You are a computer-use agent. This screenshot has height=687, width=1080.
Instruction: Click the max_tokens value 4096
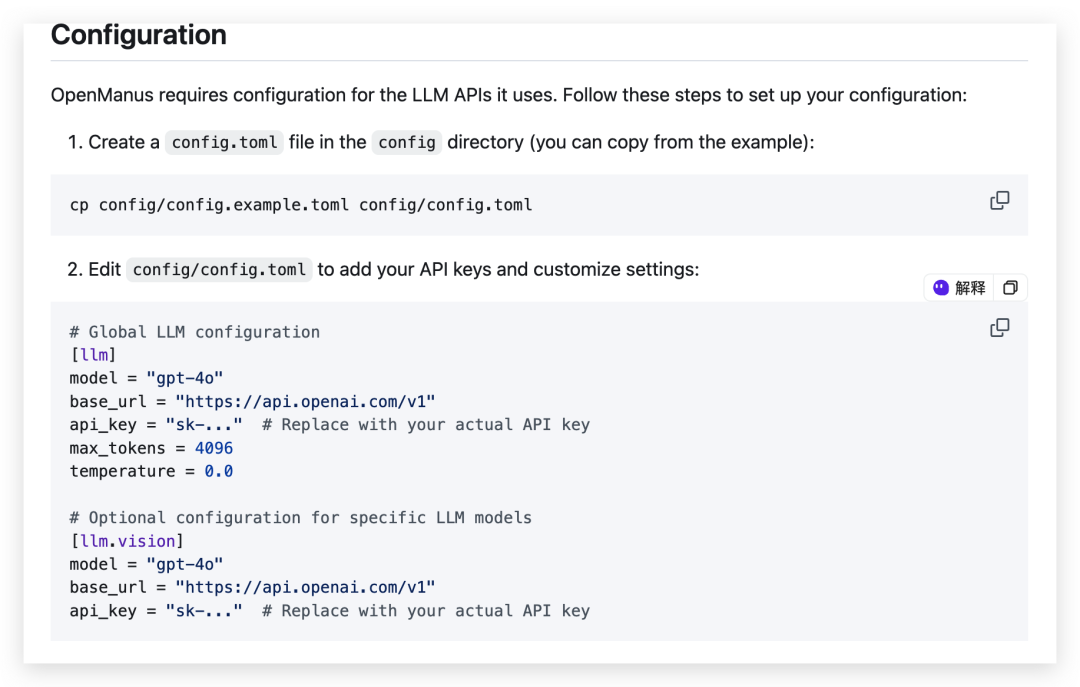pos(213,448)
